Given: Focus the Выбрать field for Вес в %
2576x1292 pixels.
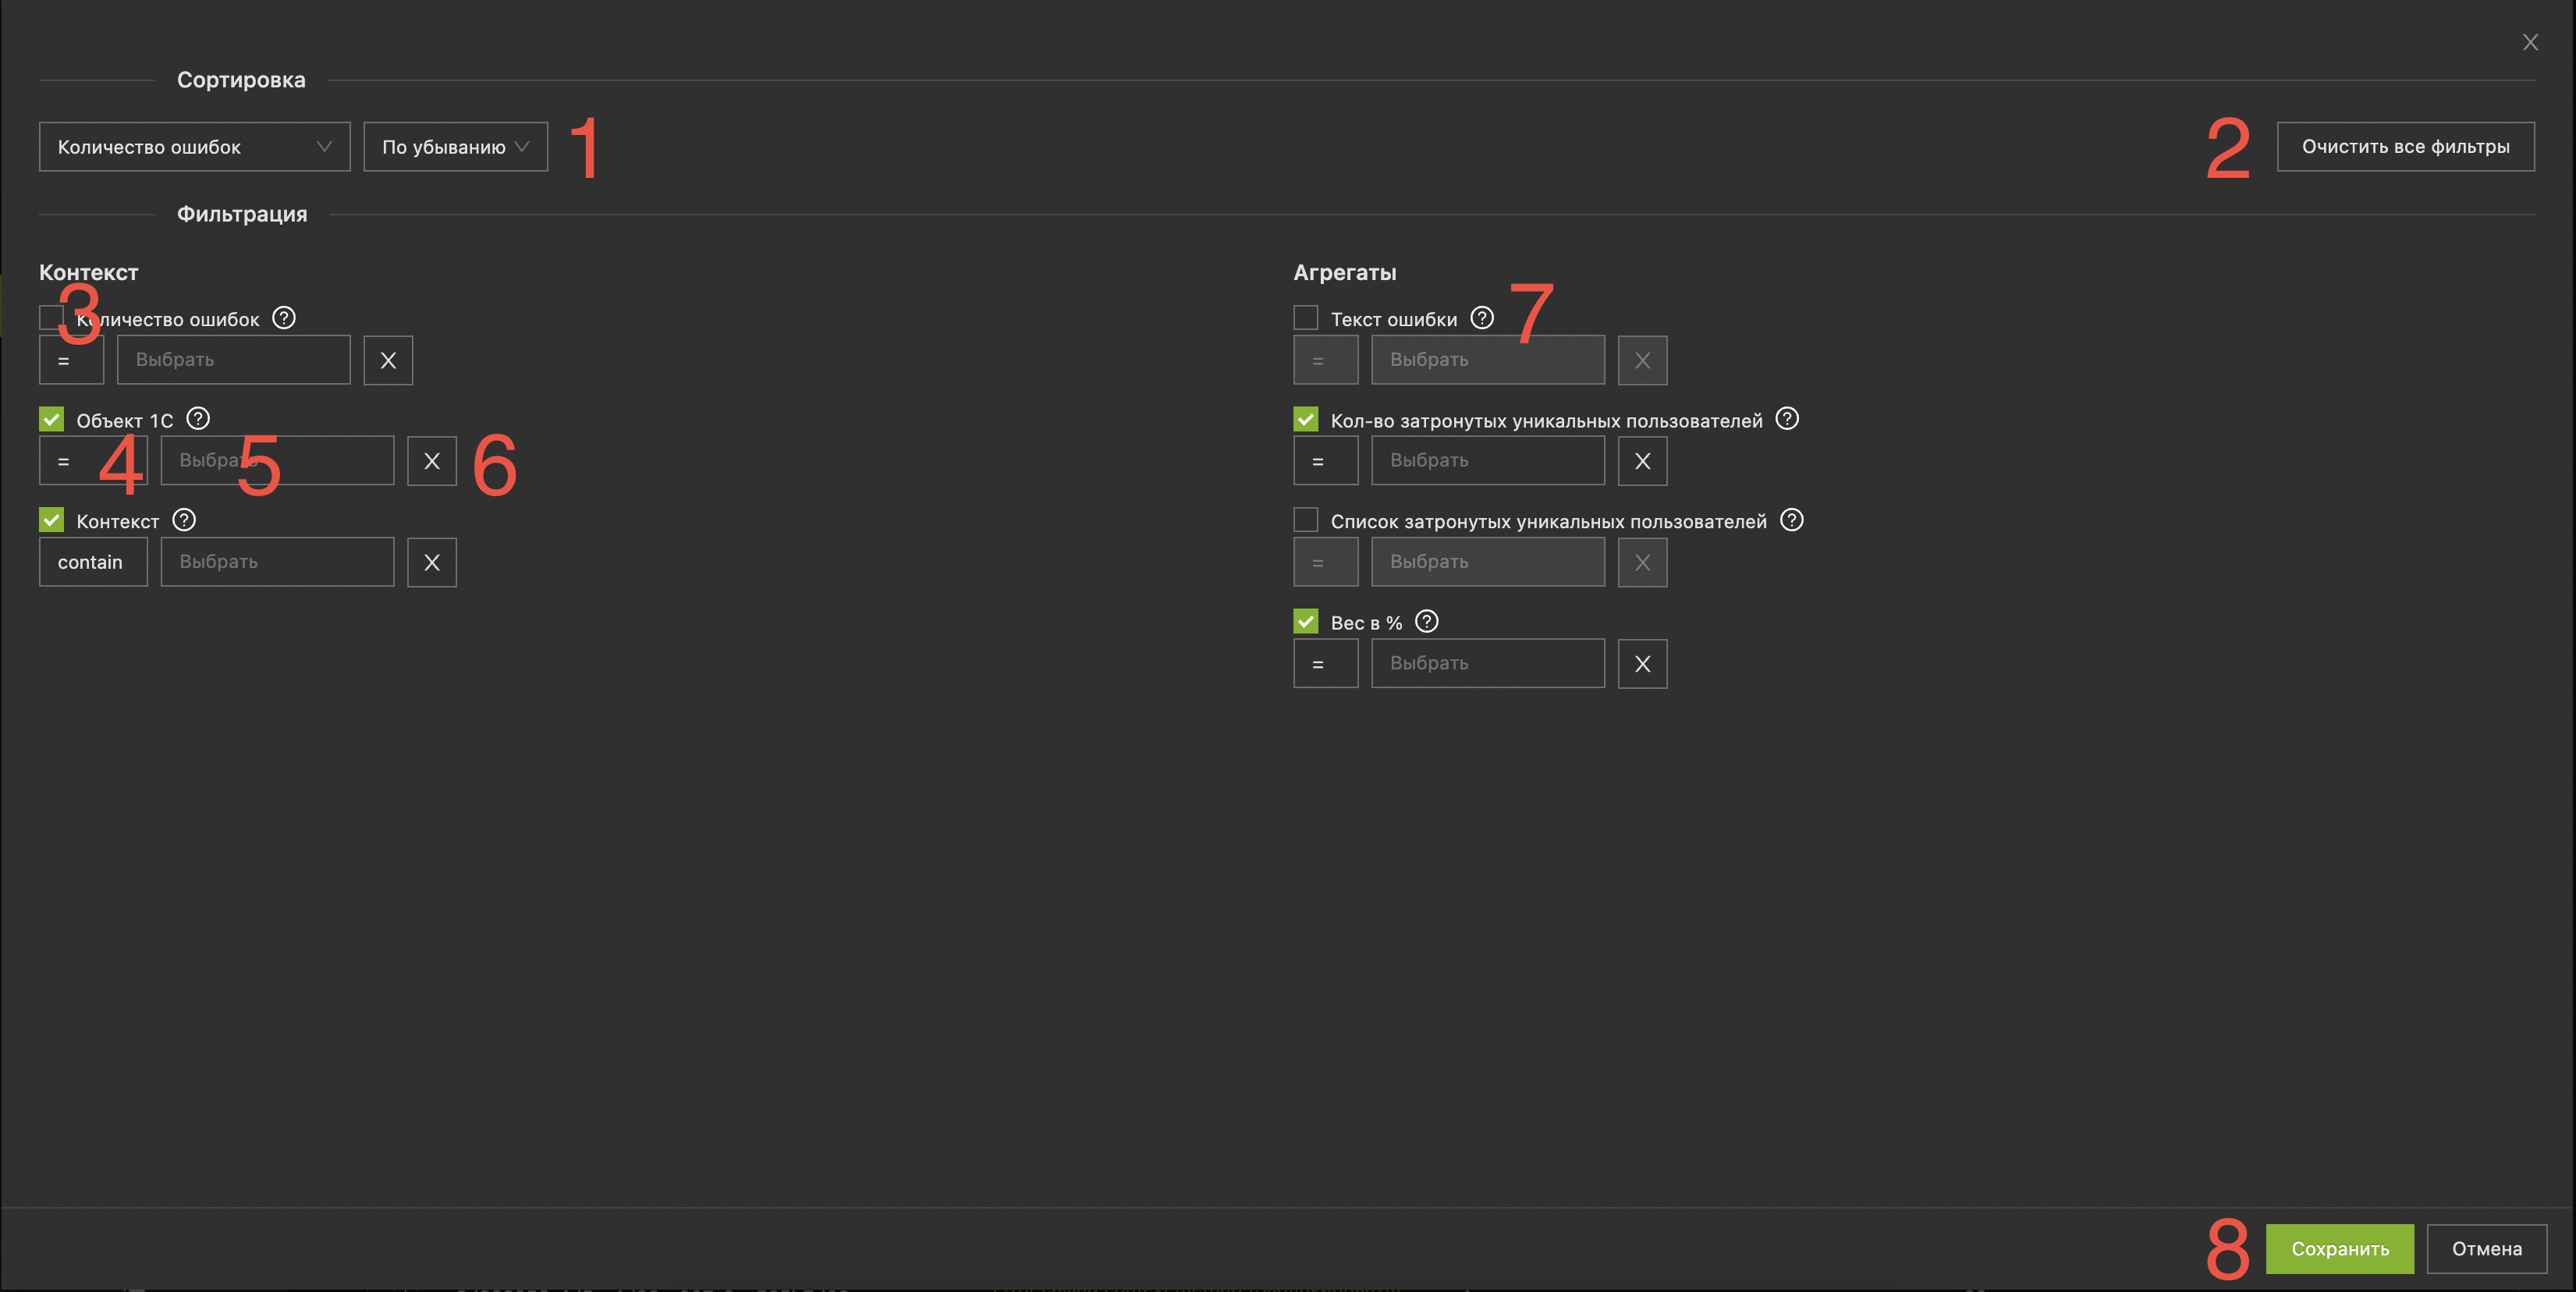Looking at the screenshot, I should 1488,664.
